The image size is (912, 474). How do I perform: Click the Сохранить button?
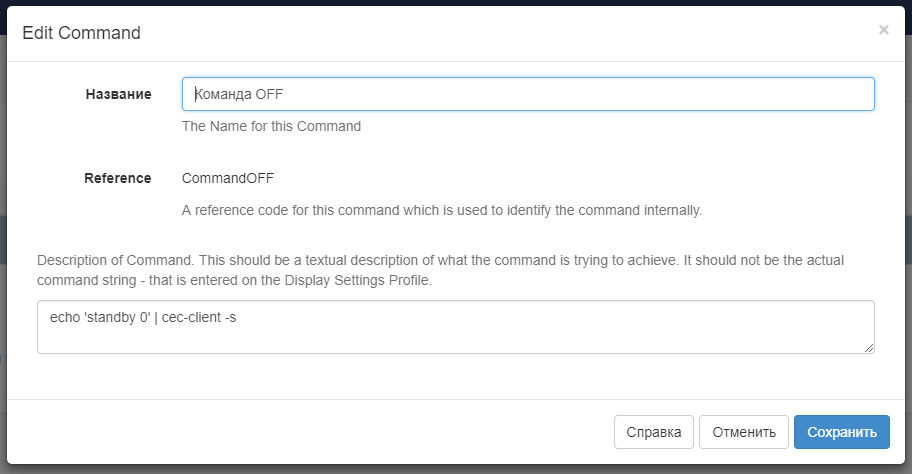pyautogui.click(x=842, y=432)
